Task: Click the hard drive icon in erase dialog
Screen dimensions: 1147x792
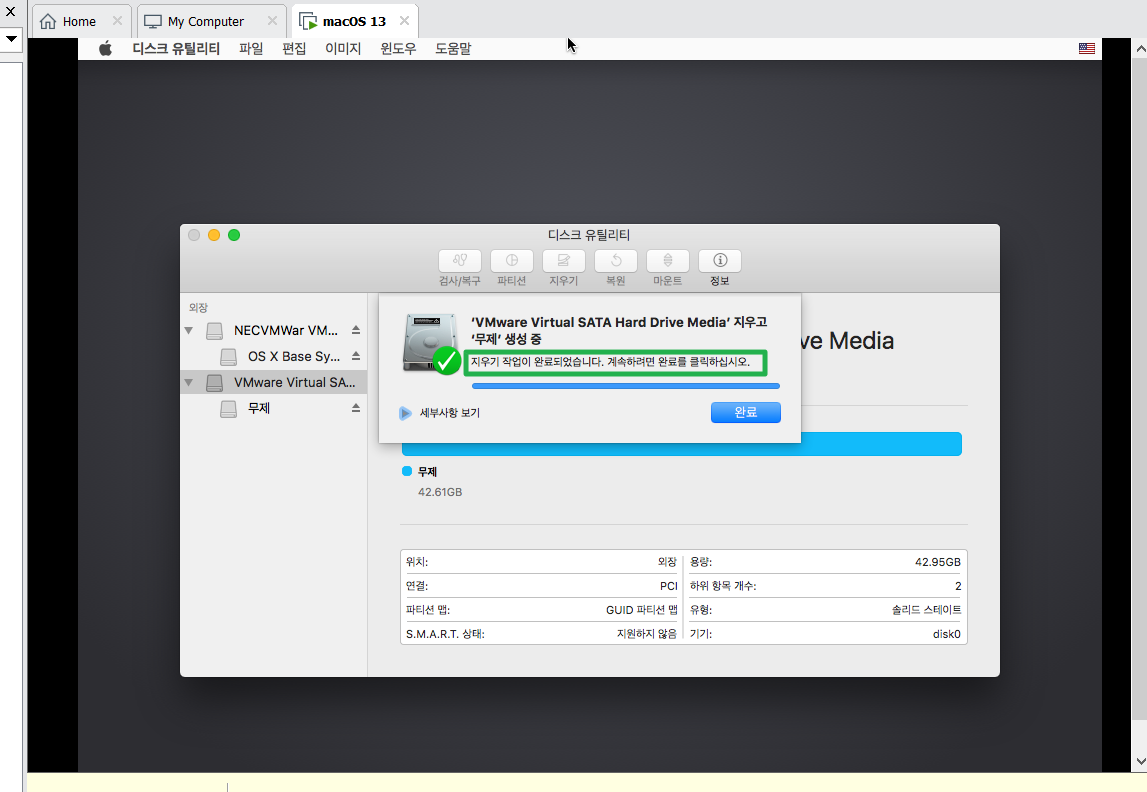Action: click(430, 342)
